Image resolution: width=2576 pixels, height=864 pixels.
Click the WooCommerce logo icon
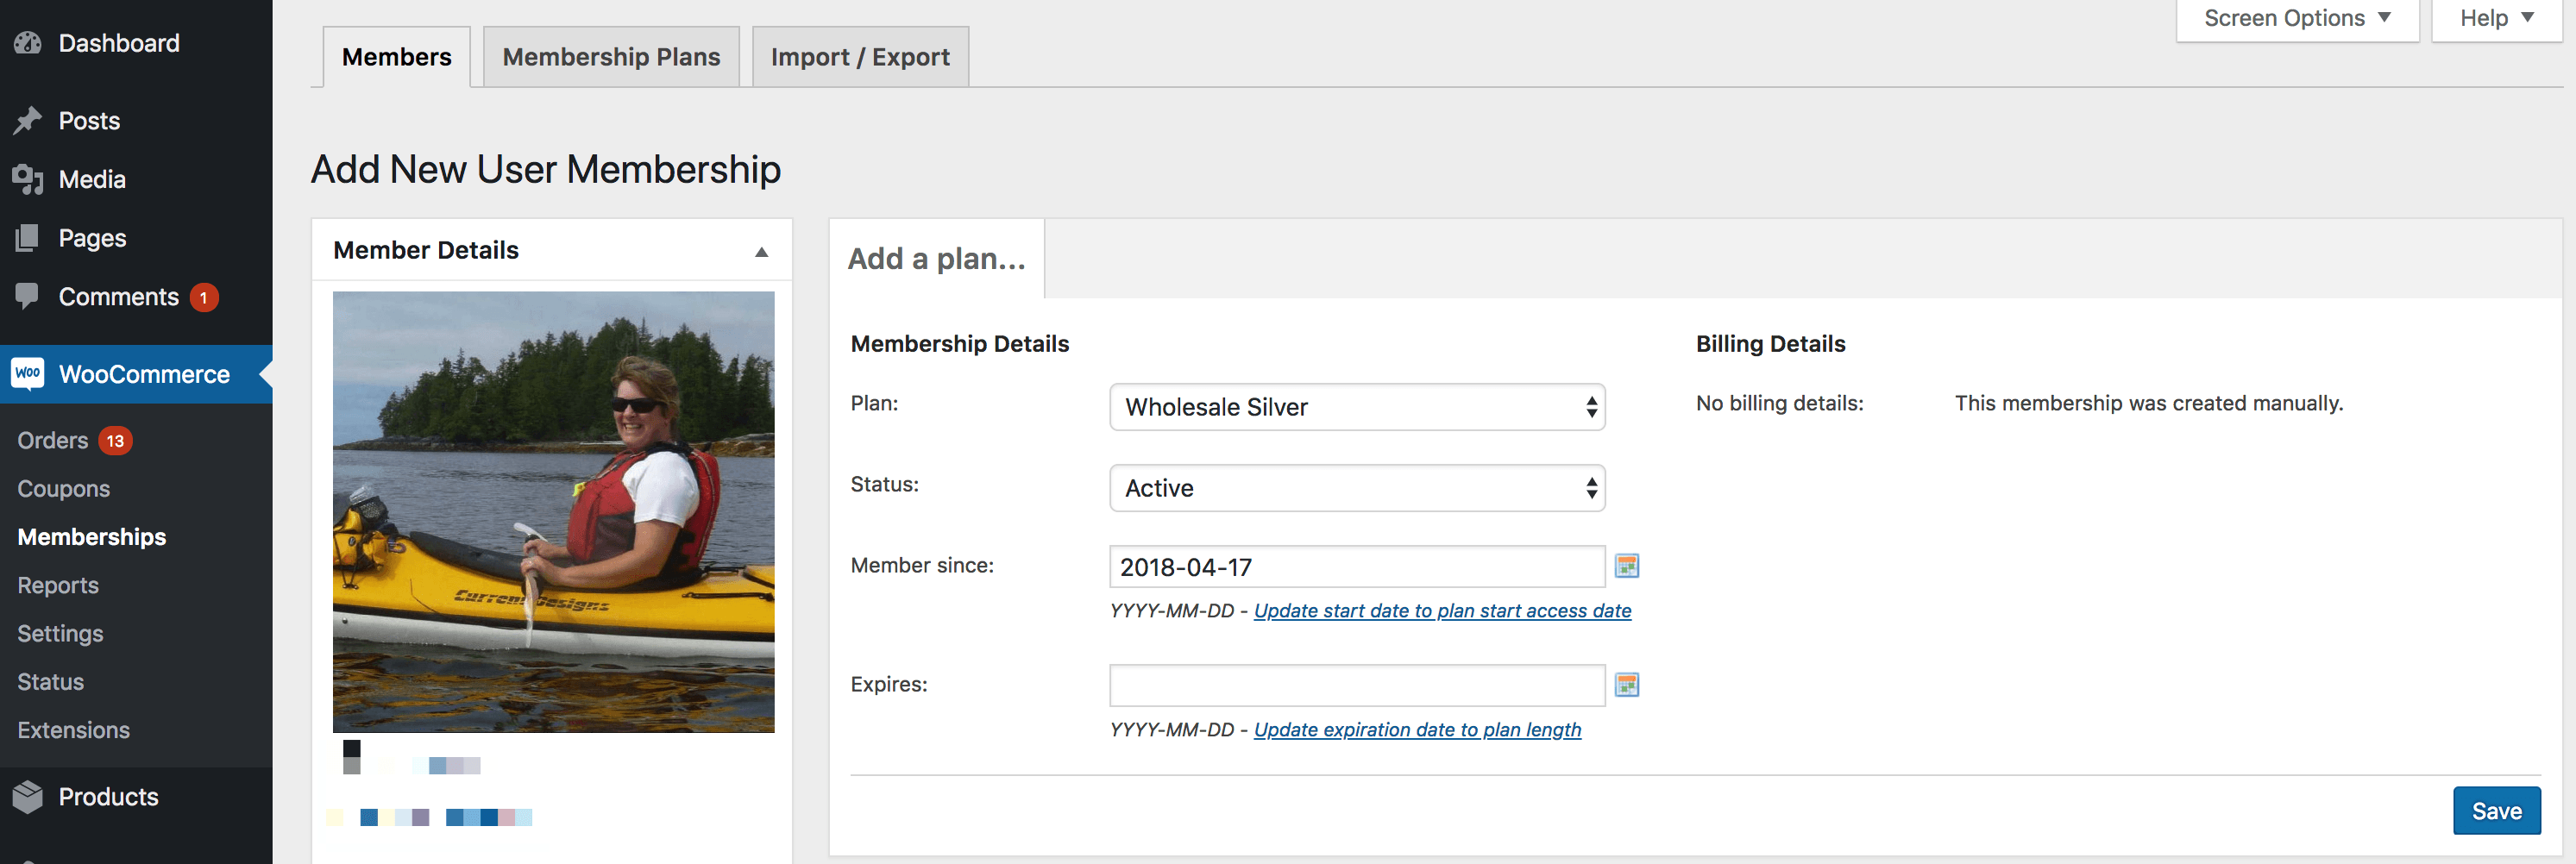pyautogui.click(x=28, y=374)
